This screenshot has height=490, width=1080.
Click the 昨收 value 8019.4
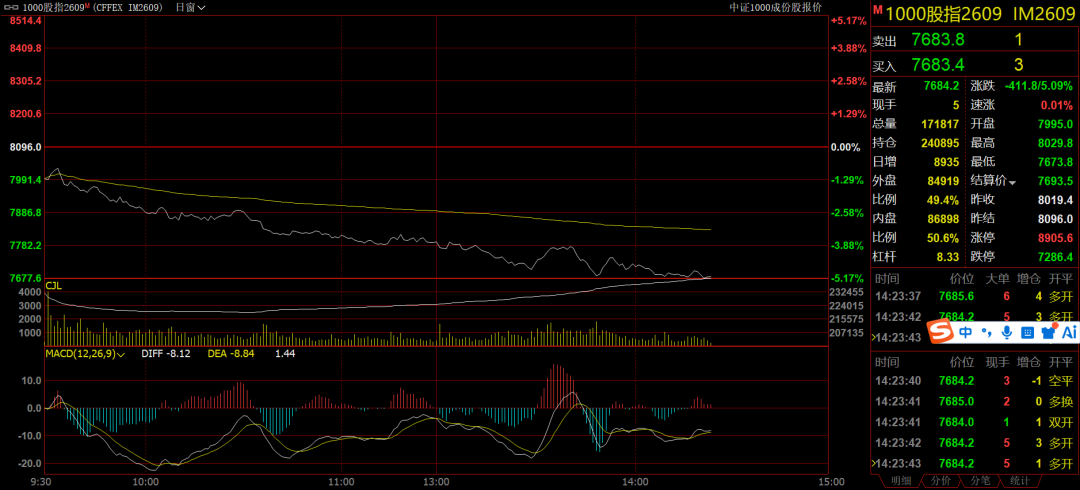(1055, 201)
